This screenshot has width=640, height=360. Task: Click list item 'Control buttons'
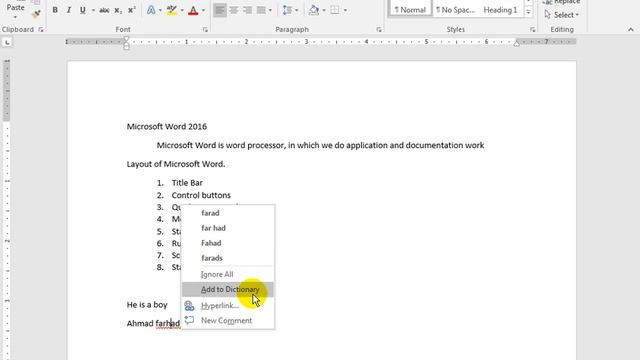tap(201, 195)
